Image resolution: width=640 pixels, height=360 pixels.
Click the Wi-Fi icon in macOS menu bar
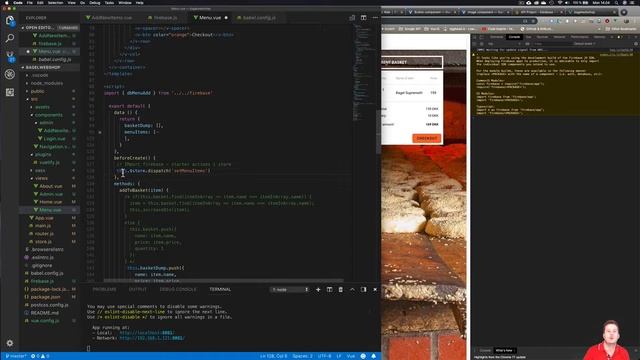coord(560,2)
